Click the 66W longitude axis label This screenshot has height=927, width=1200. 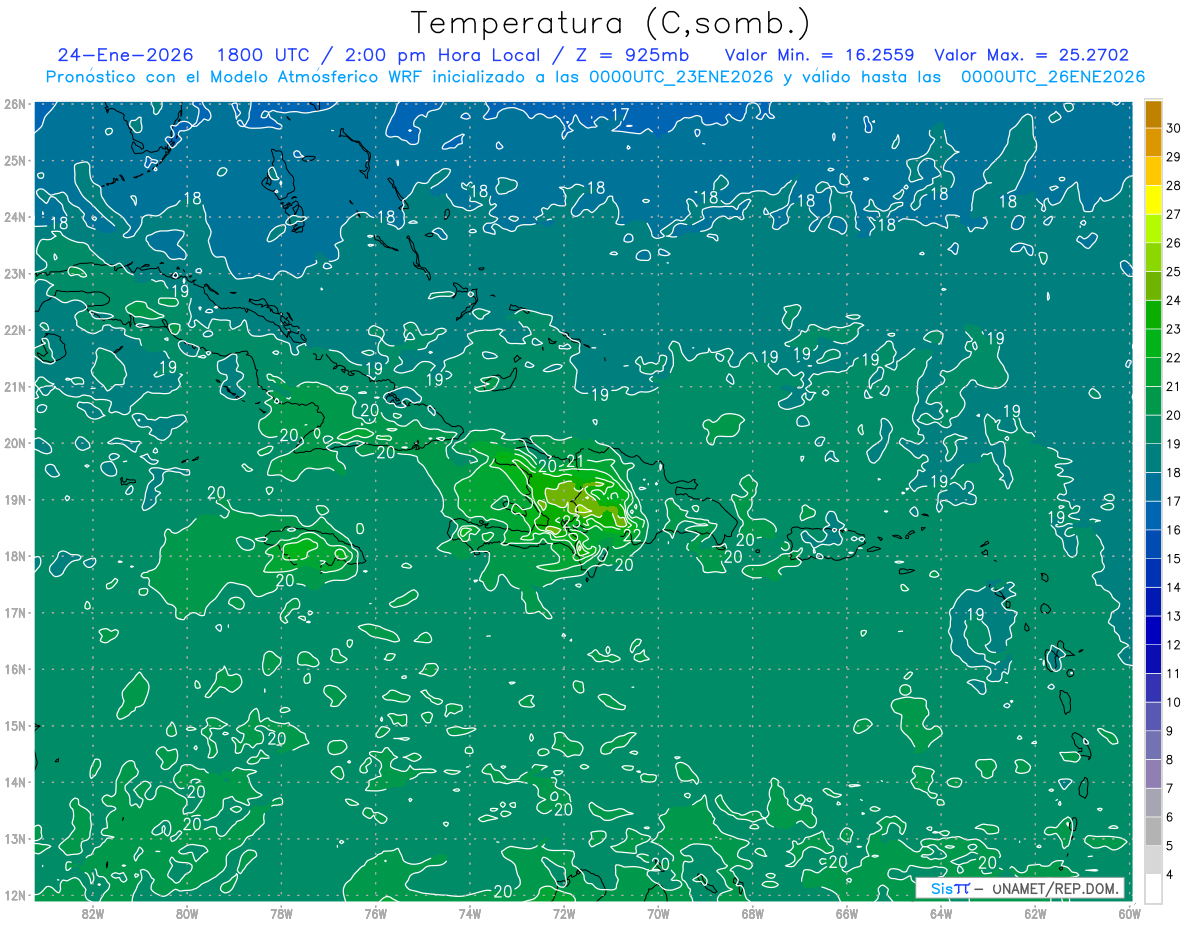tap(847, 913)
